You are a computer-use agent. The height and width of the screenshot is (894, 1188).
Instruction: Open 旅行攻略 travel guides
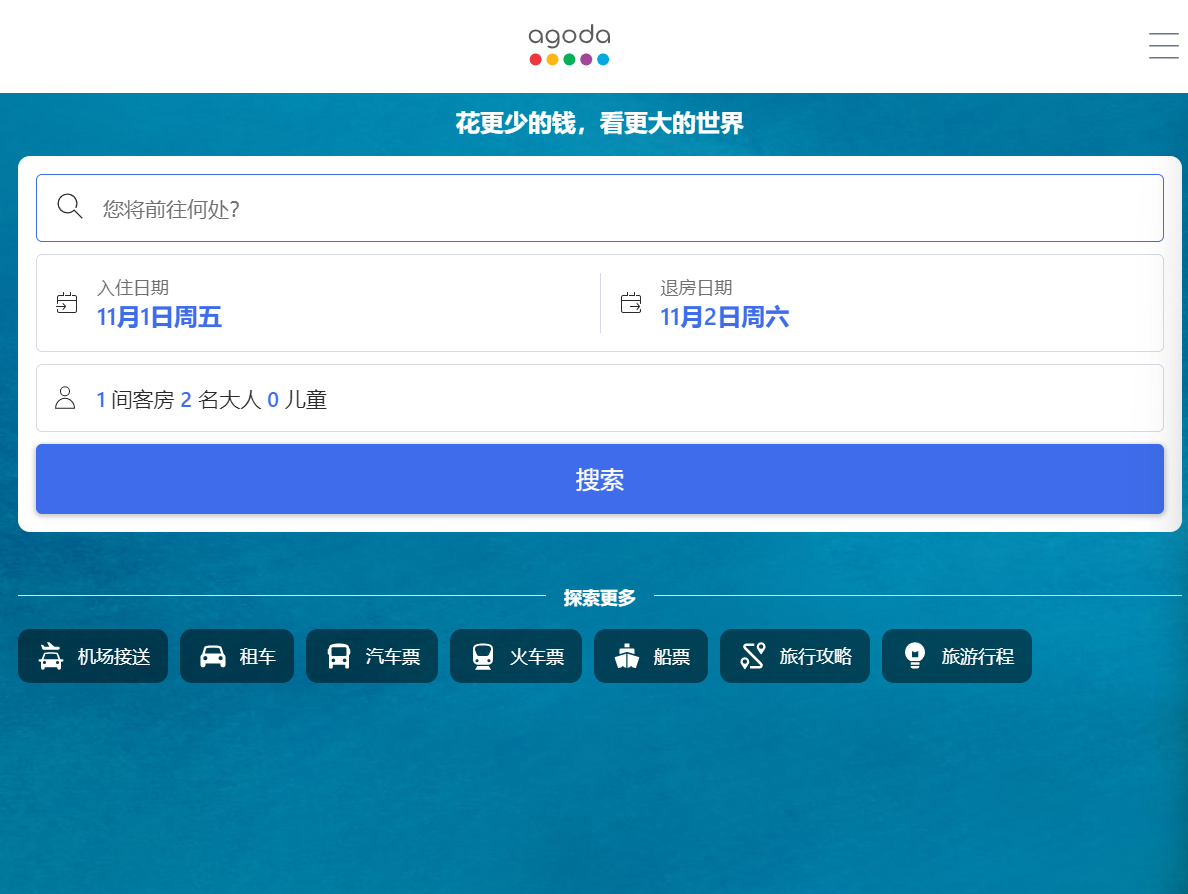point(794,656)
